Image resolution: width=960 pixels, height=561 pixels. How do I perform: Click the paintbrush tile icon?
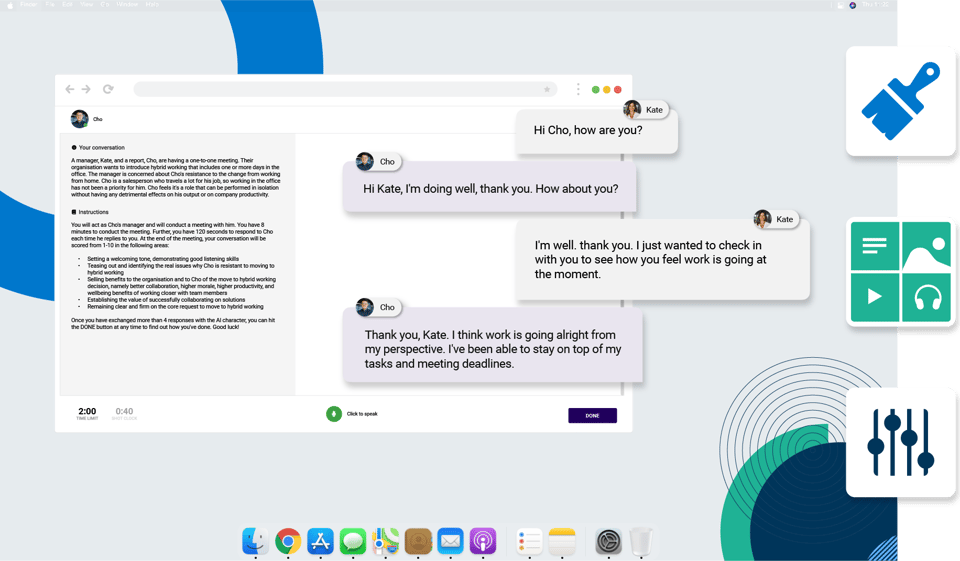pyautogui.click(x=900, y=100)
